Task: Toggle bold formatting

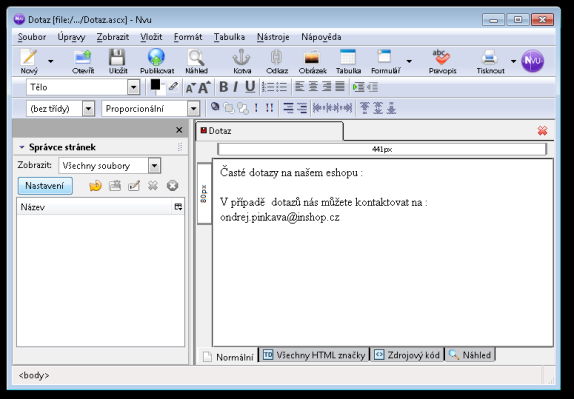Action: (x=223, y=87)
